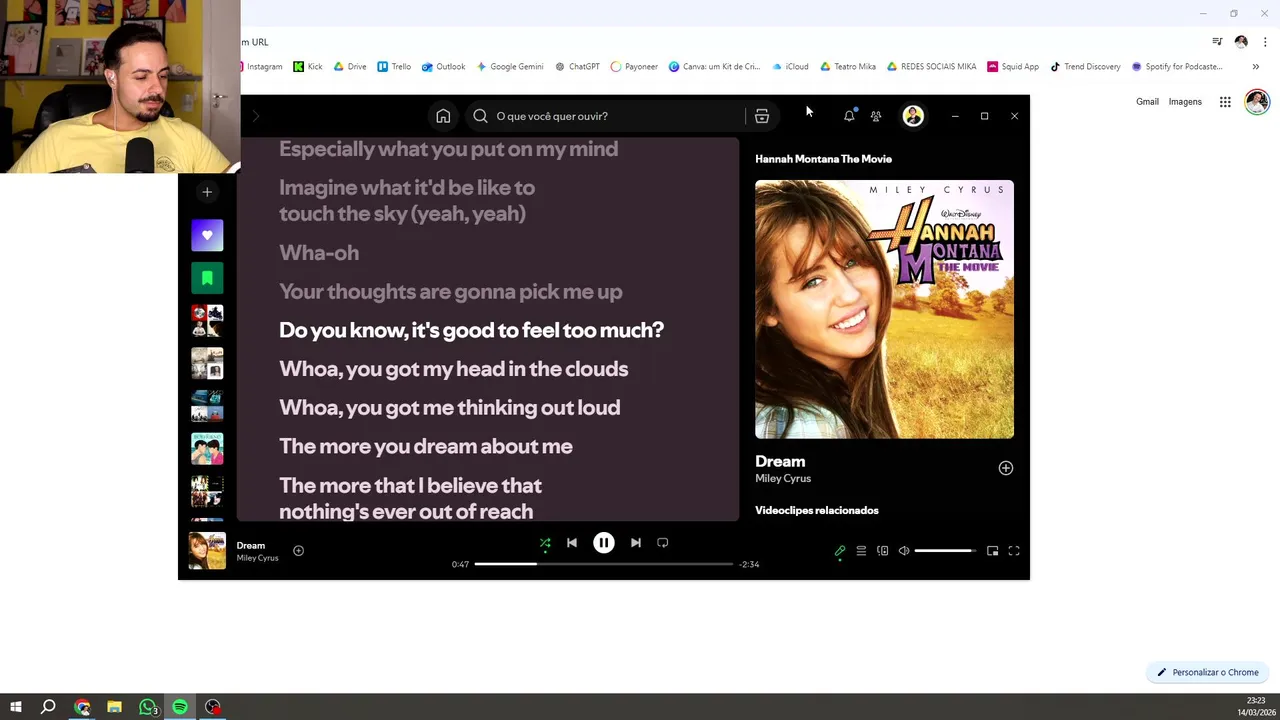Click now playing thumbnail in player bar

207,551
